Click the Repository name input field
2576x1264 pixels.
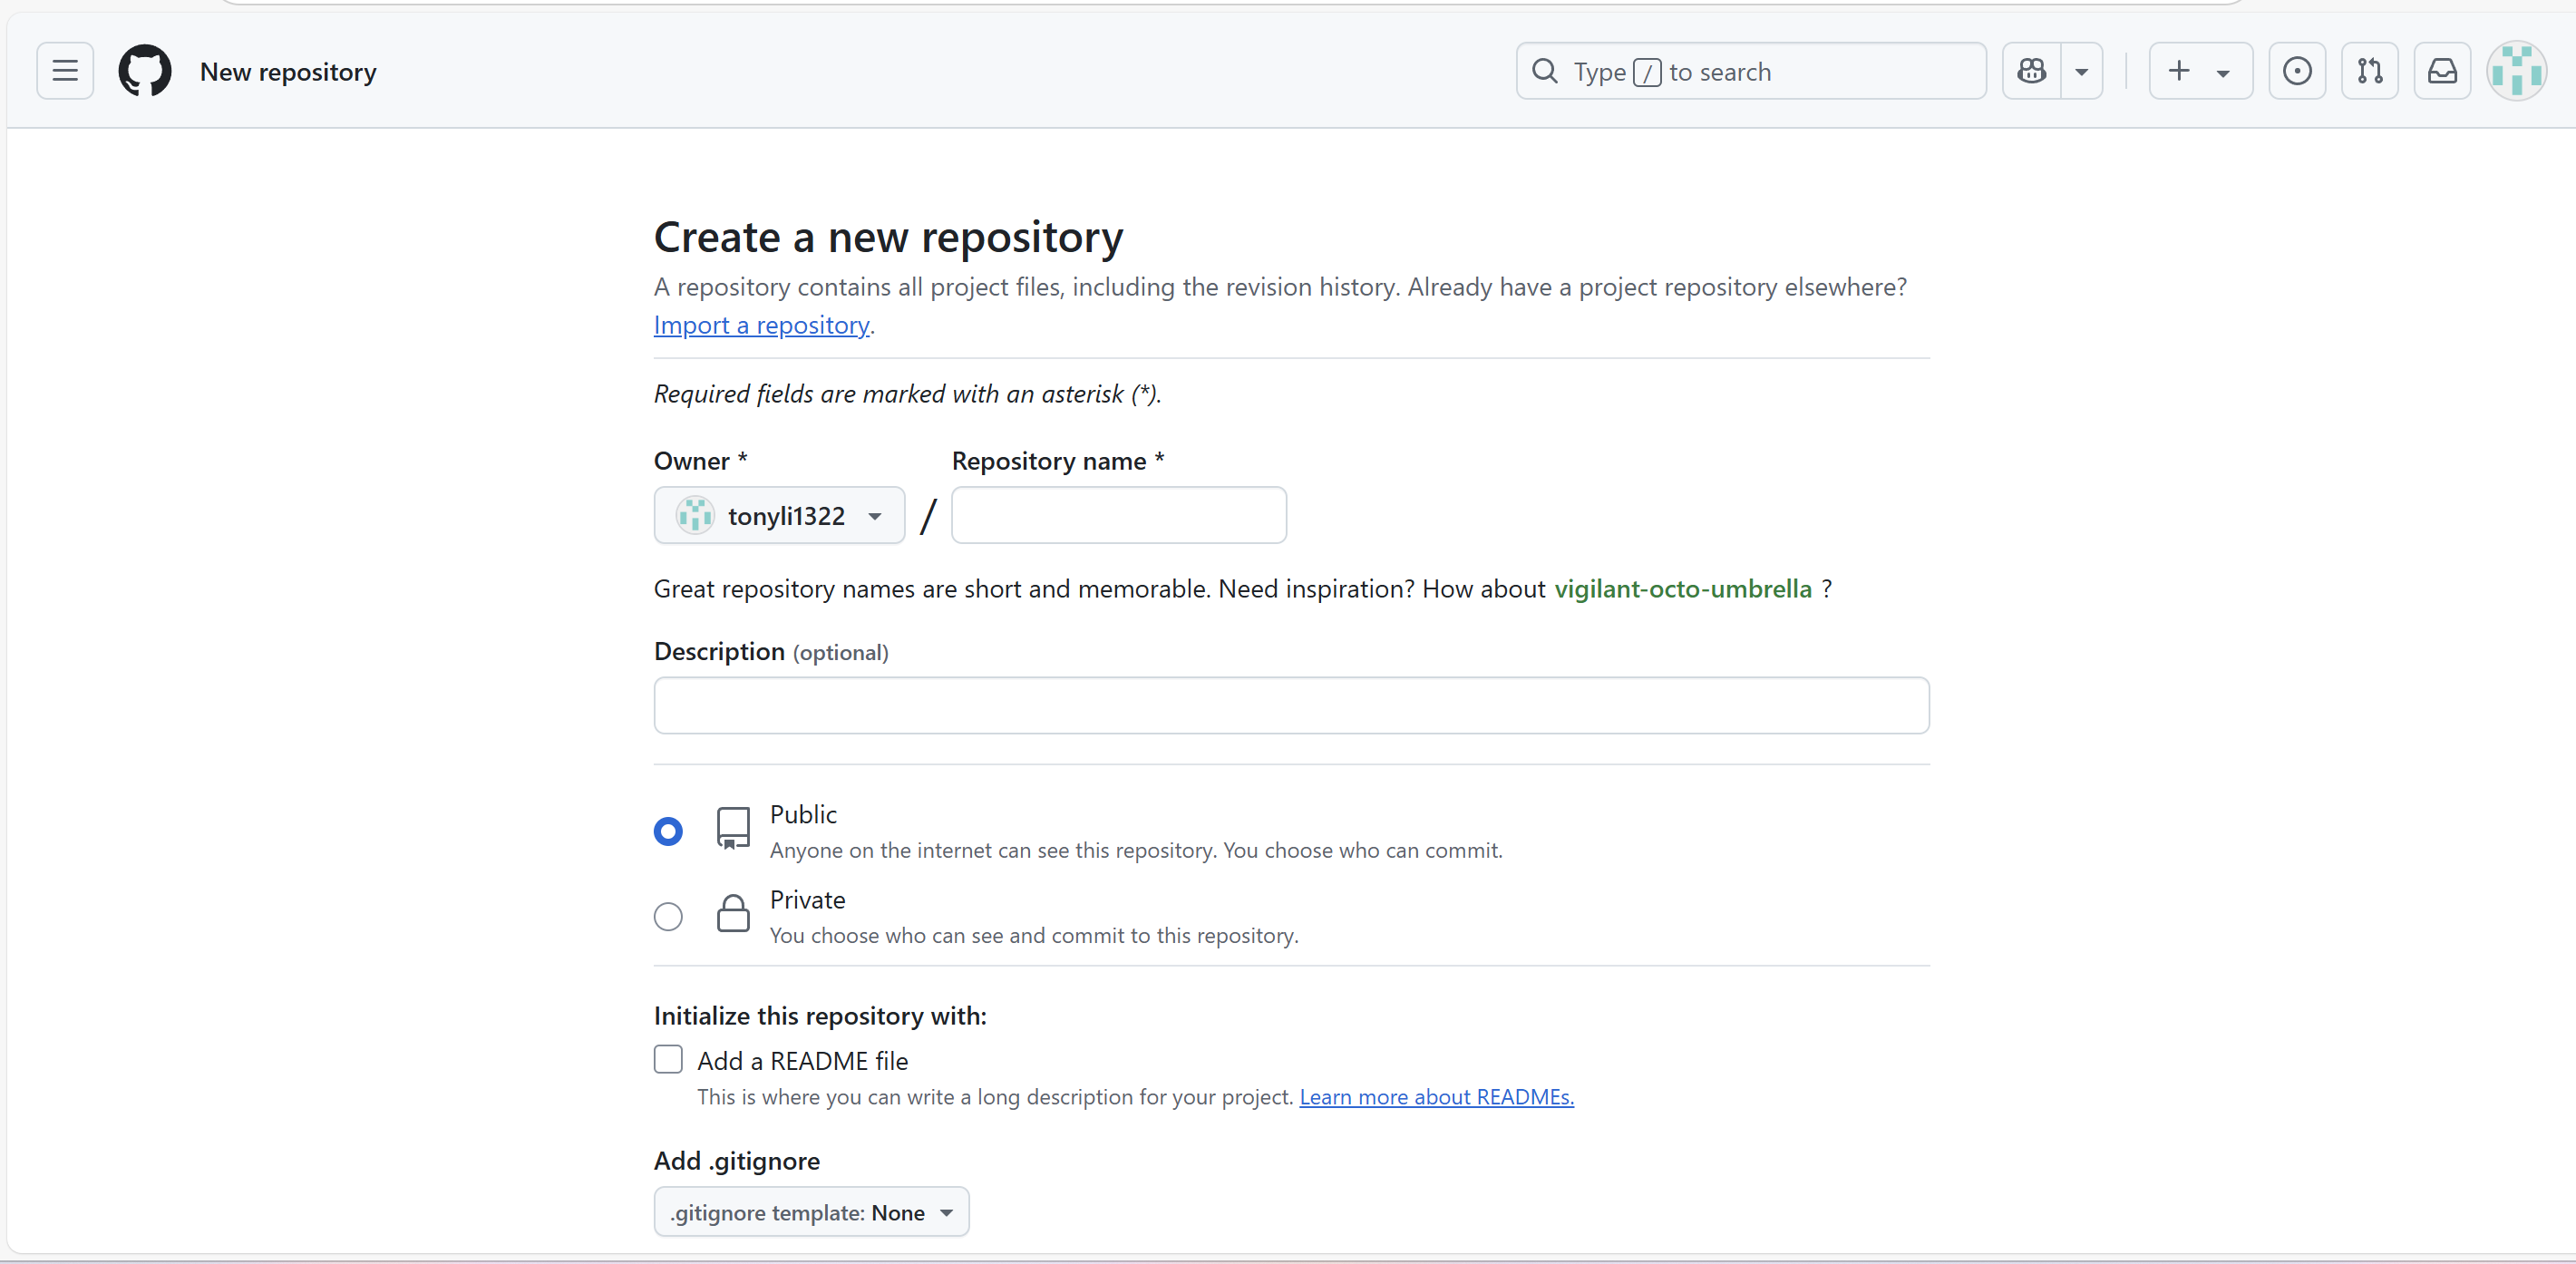pyautogui.click(x=1118, y=515)
